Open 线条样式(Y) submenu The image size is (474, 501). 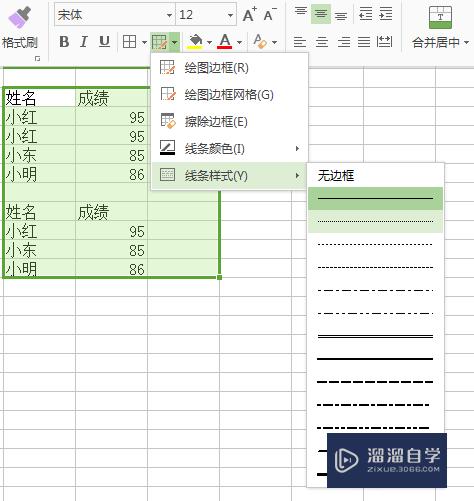(229, 175)
